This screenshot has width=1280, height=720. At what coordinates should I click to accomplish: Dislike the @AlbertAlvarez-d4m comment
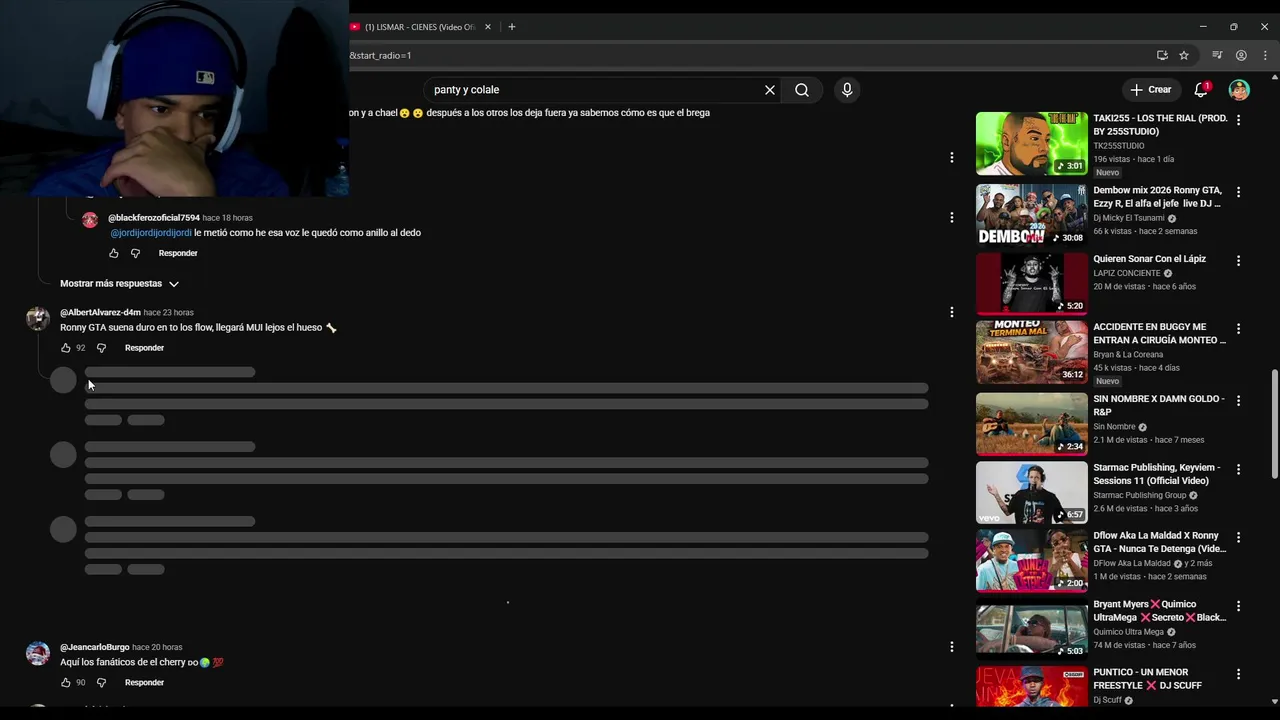coord(101,348)
